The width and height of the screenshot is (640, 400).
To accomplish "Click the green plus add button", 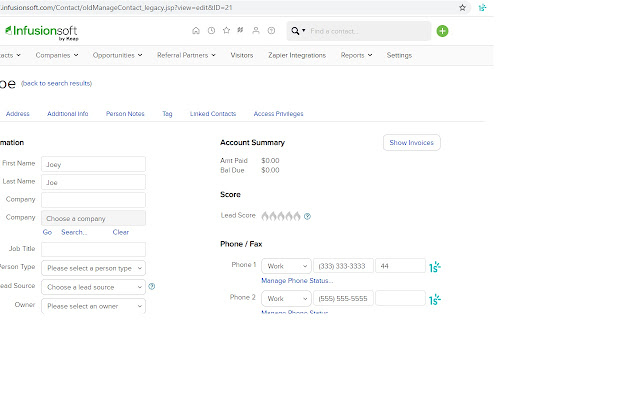I will pos(442,31).
